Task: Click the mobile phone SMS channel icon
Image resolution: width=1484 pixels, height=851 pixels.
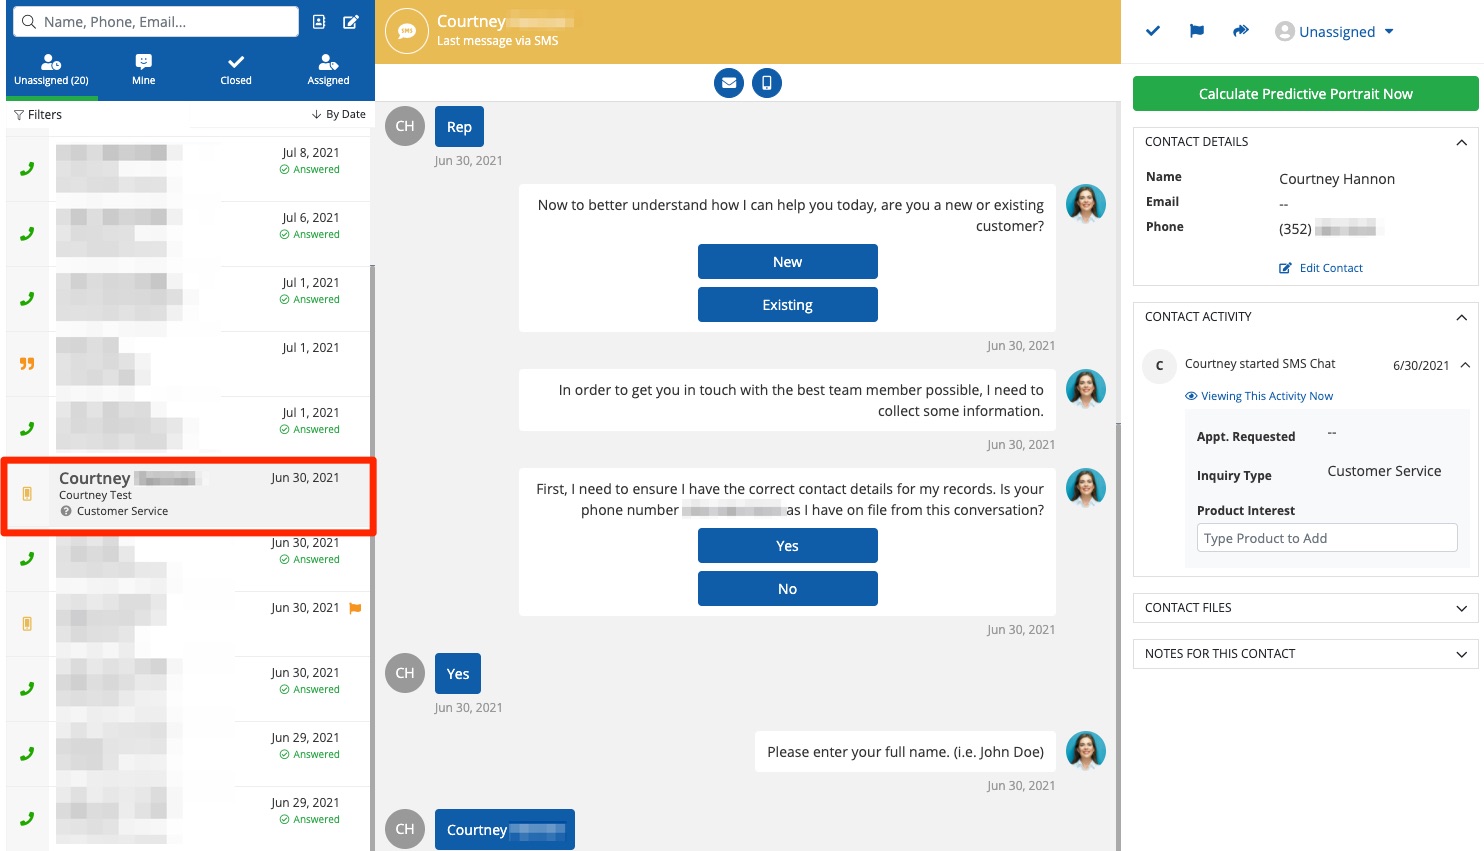Action: [x=767, y=83]
